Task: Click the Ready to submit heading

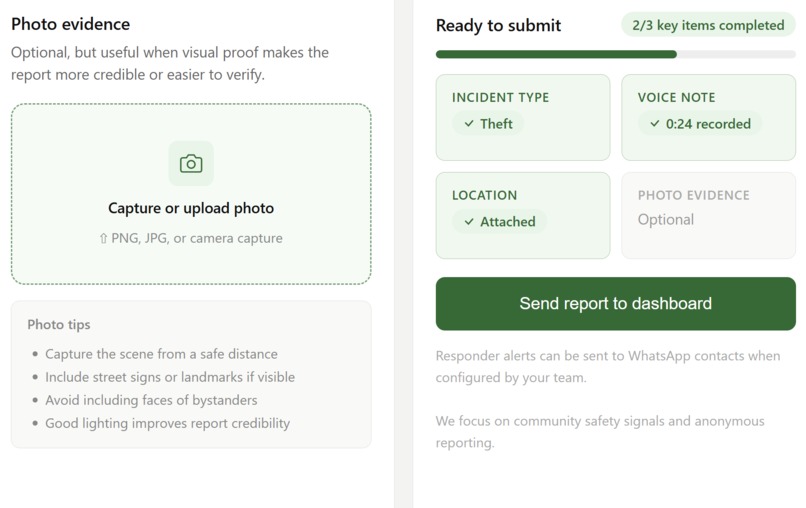Action: pyautogui.click(x=498, y=25)
